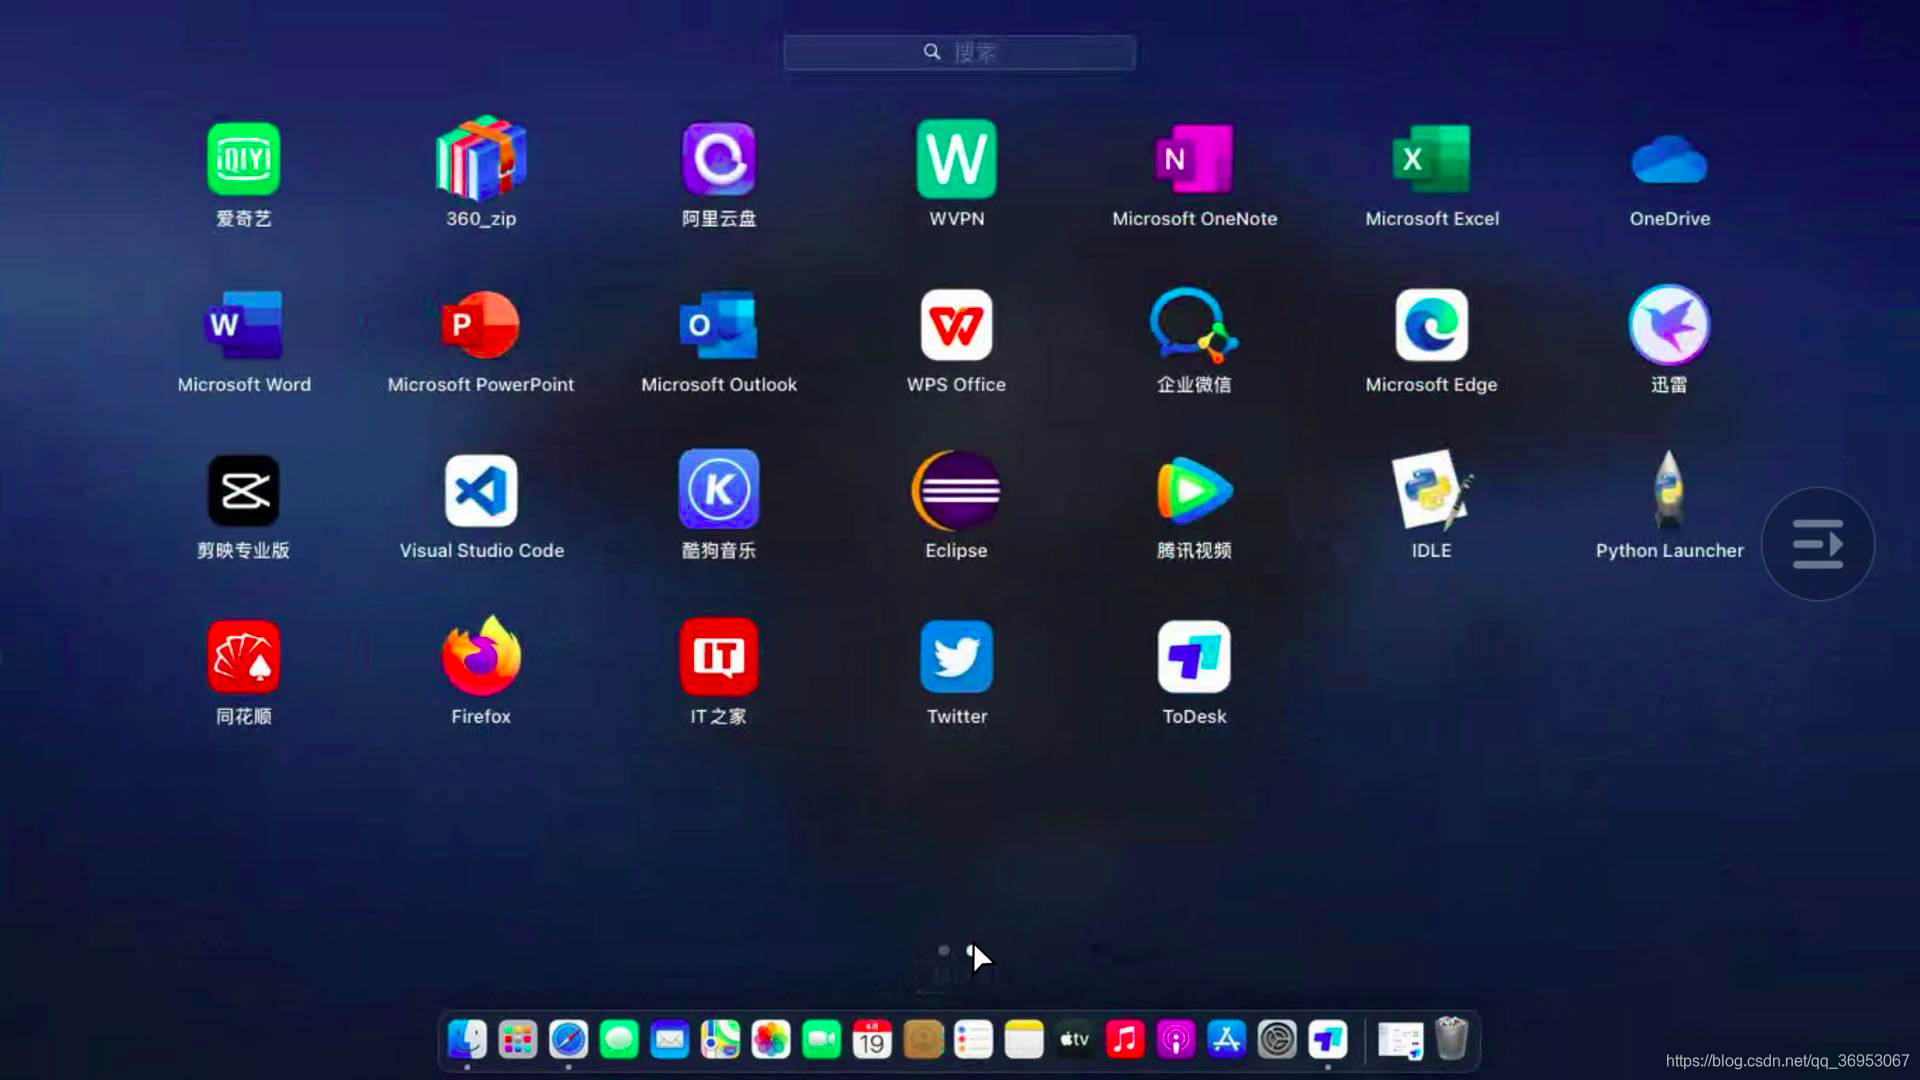Open Mail from the Dock

click(x=670, y=1040)
